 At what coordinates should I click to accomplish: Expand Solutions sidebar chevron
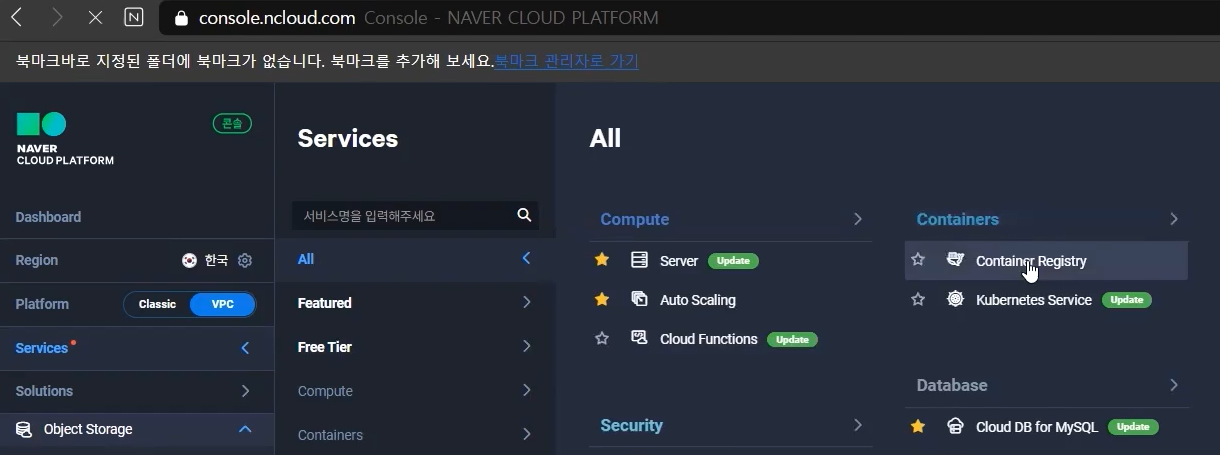pyautogui.click(x=245, y=391)
